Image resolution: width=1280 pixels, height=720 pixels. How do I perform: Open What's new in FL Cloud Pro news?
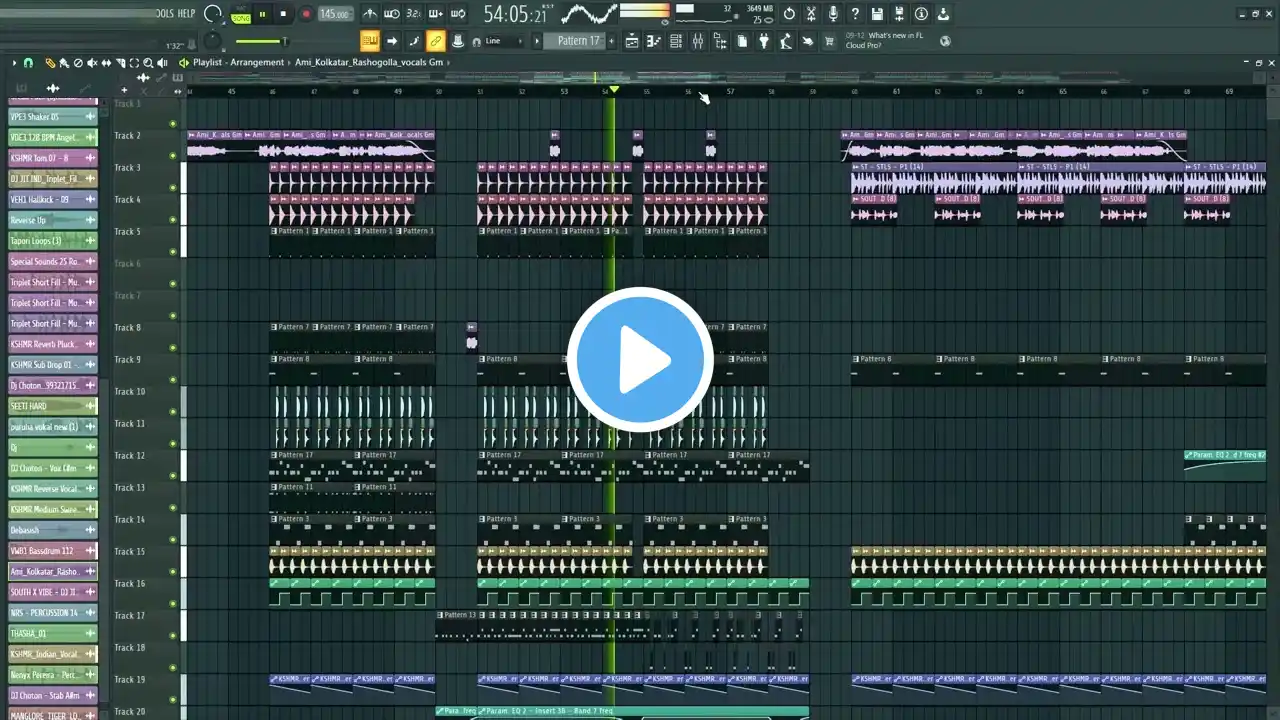pos(884,40)
